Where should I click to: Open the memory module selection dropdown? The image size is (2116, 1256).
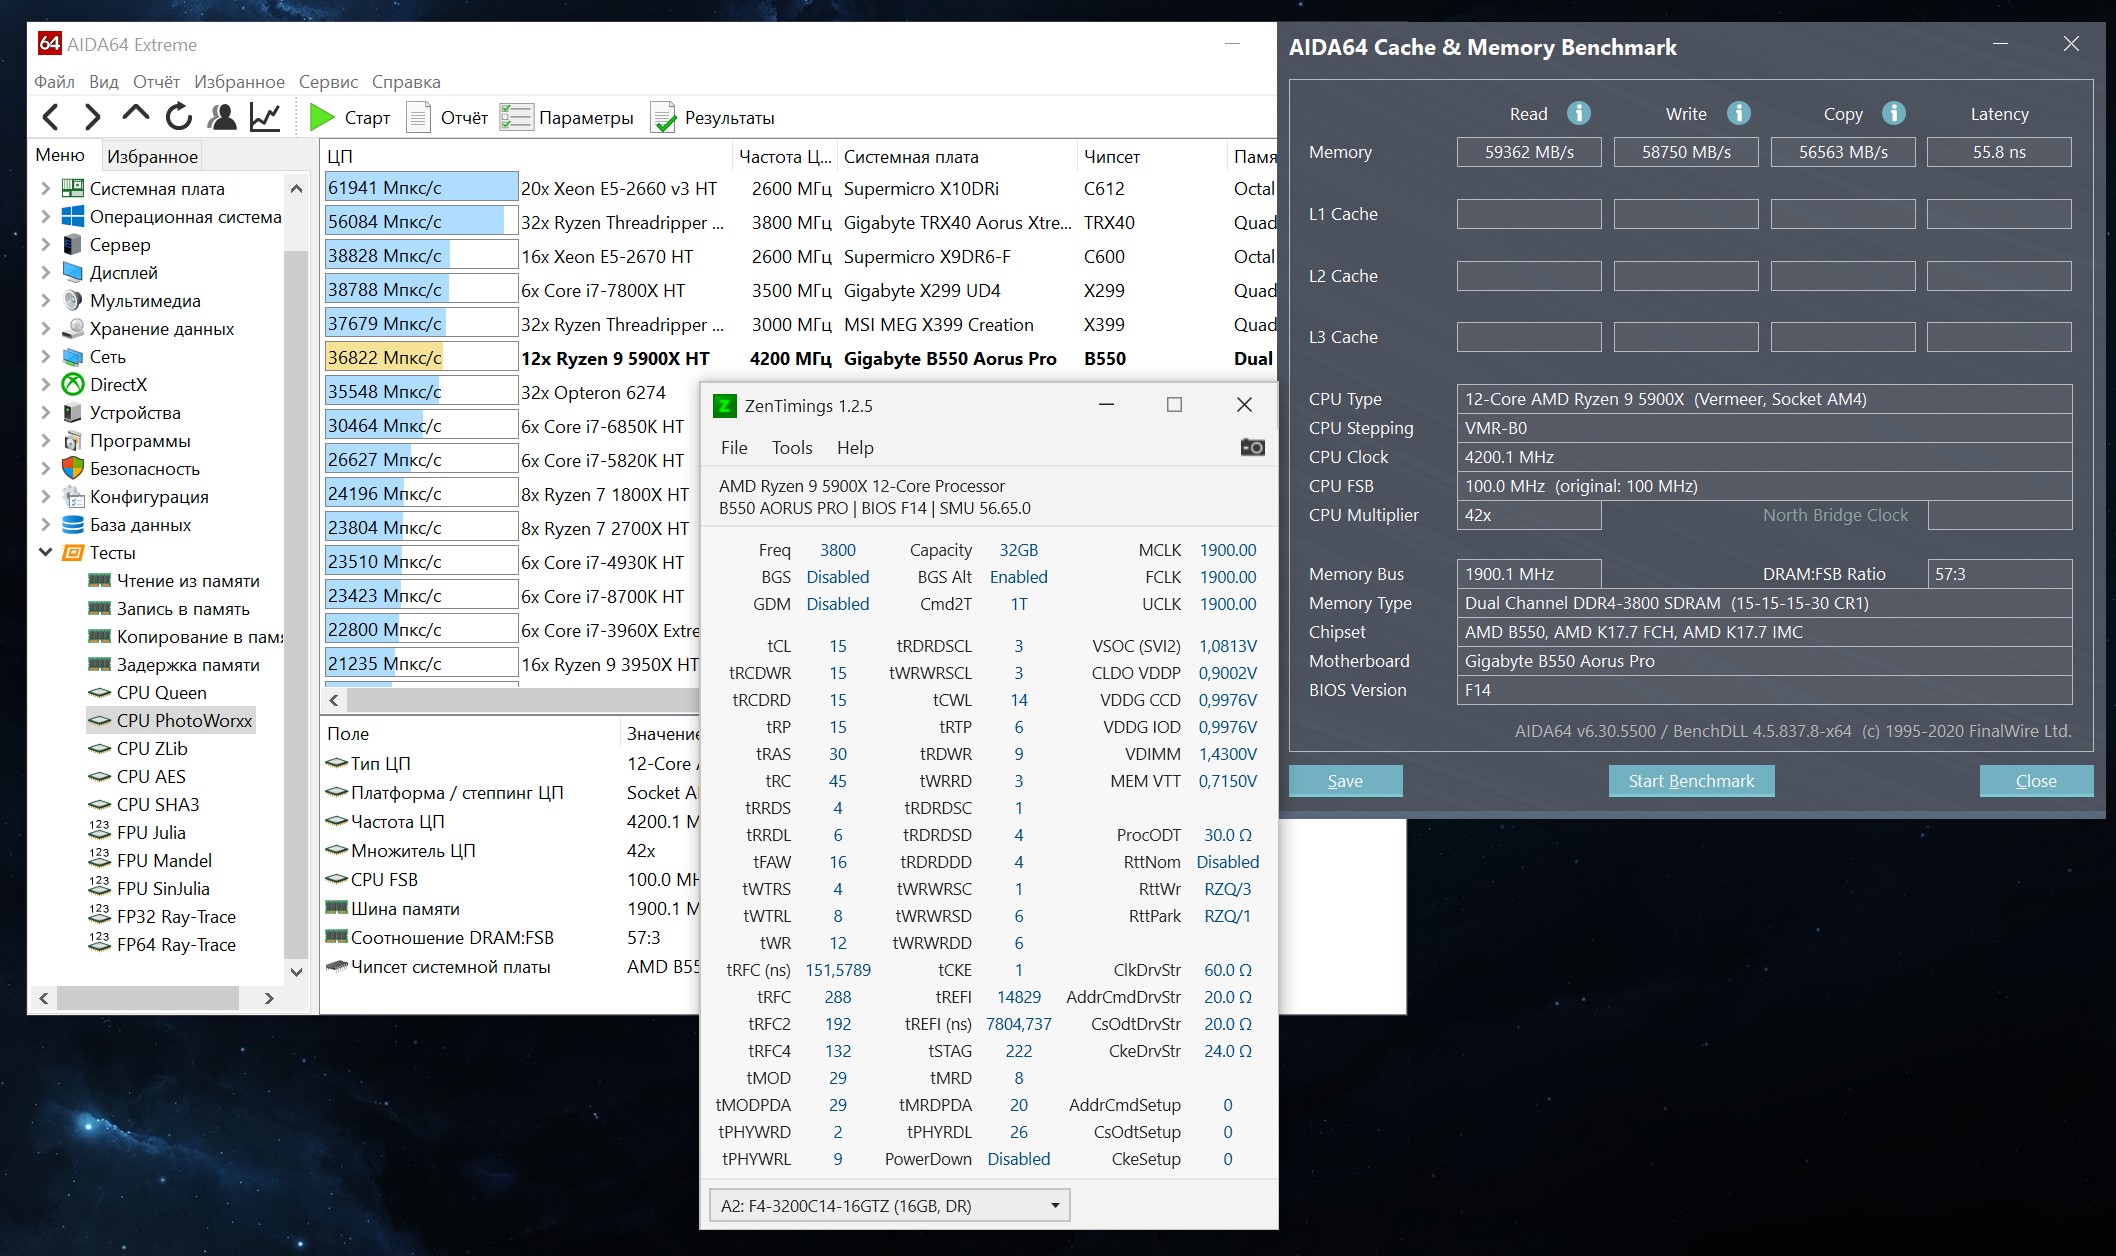pos(888,1205)
